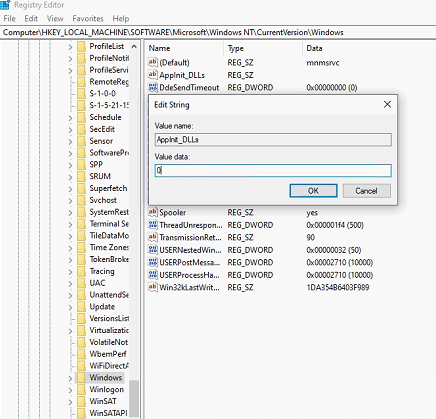
Task: Expand the Sensor key
Action: tap(70, 142)
